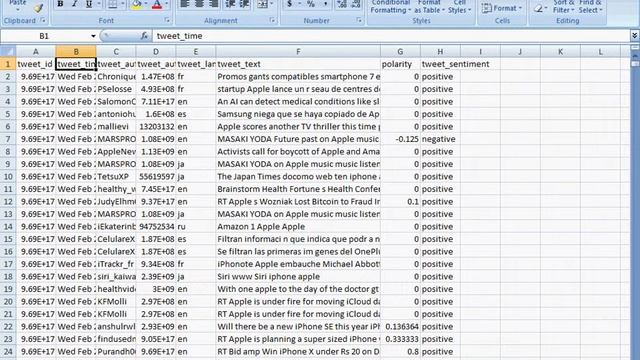Click the formula bar containing tweet_time
The height and width of the screenshot is (360, 640).
tap(391, 36)
